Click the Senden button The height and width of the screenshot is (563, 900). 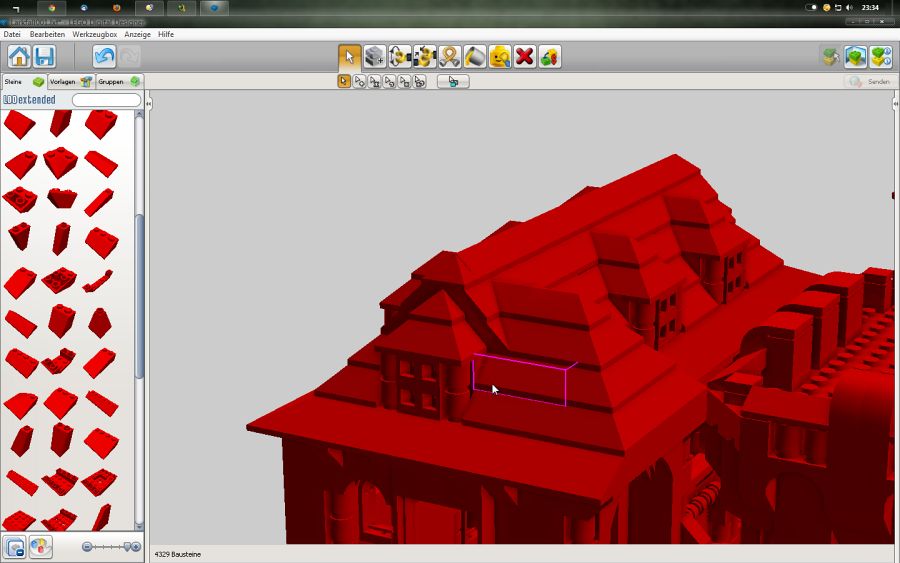tap(868, 82)
